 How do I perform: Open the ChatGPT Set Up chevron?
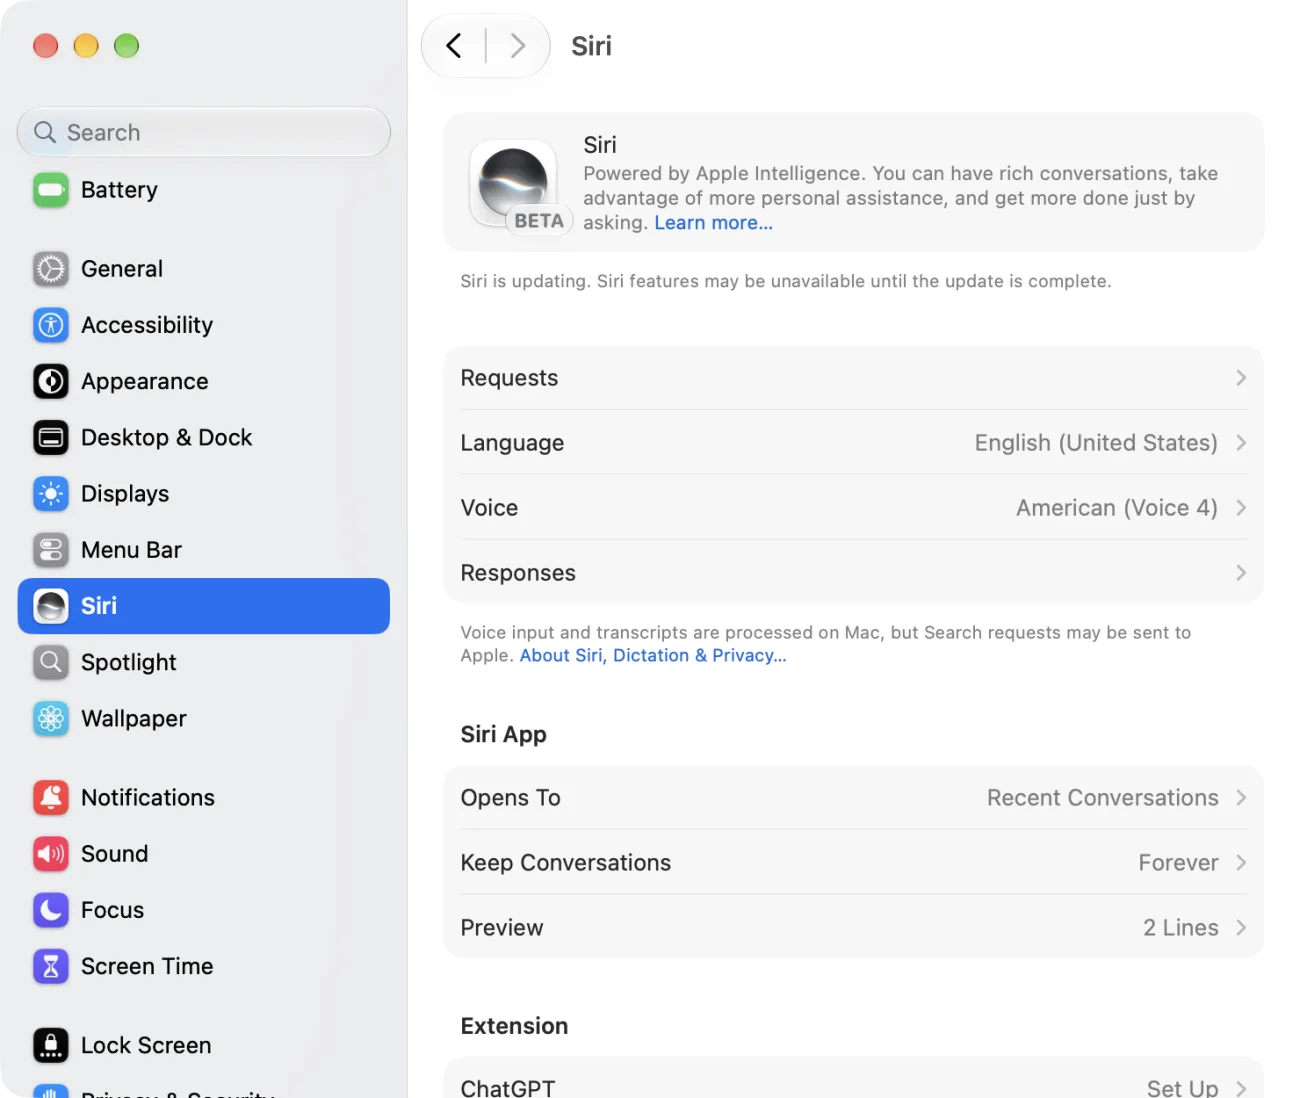click(x=1241, y=1089)
